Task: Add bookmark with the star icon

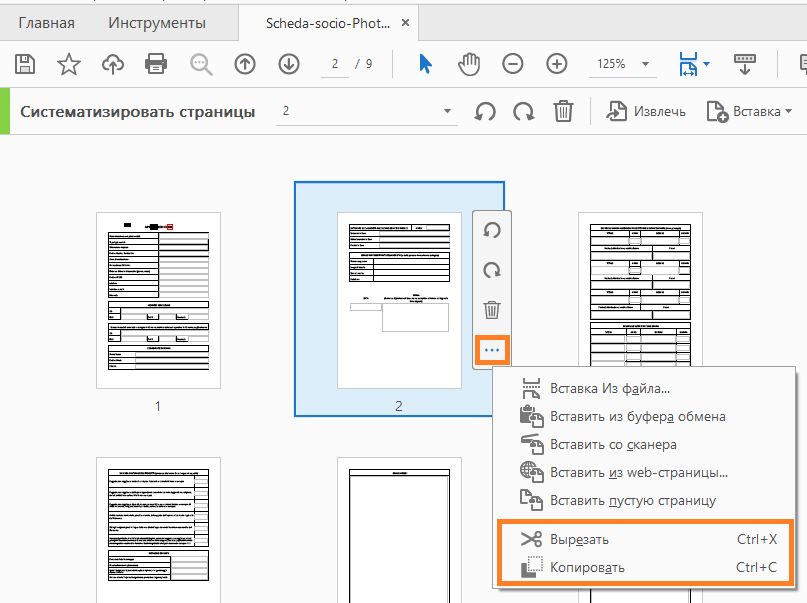Action: [68, 64]
